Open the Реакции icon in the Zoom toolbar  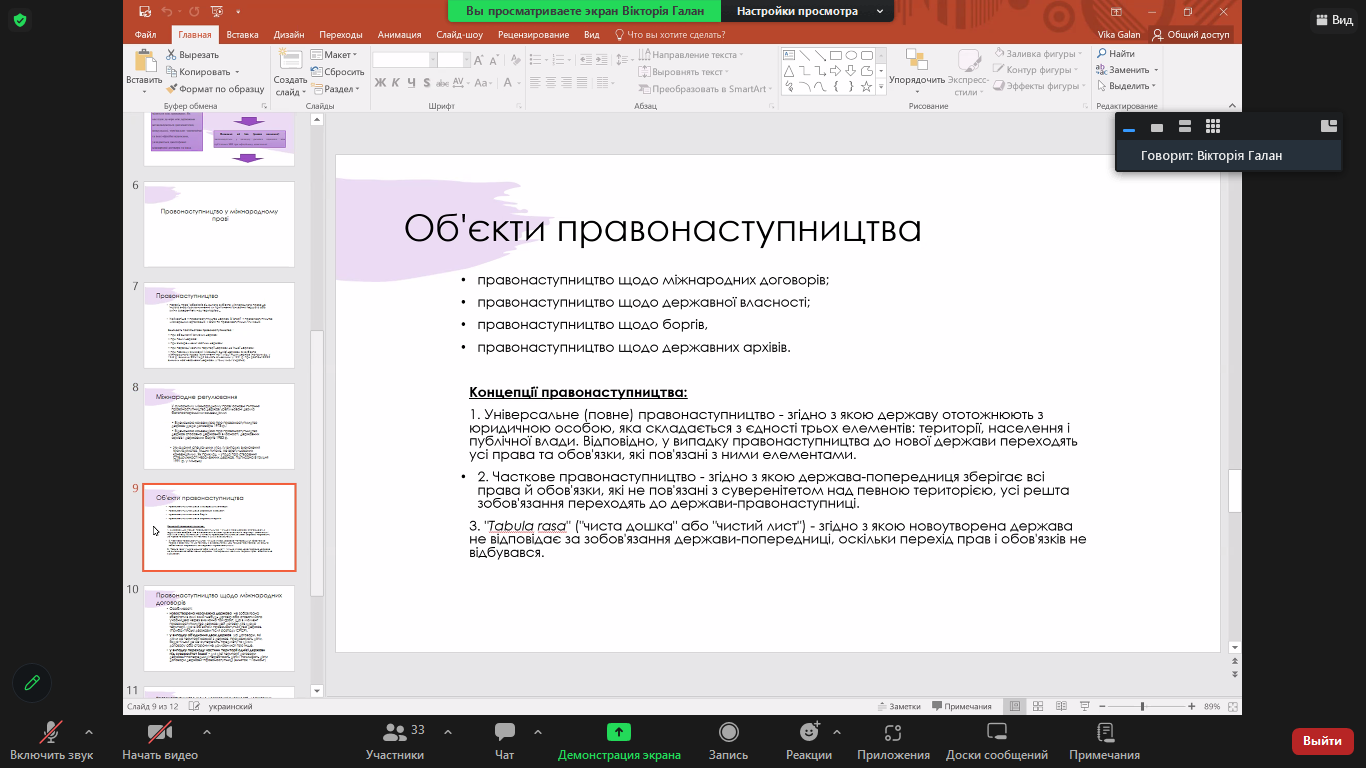(807, 734)
